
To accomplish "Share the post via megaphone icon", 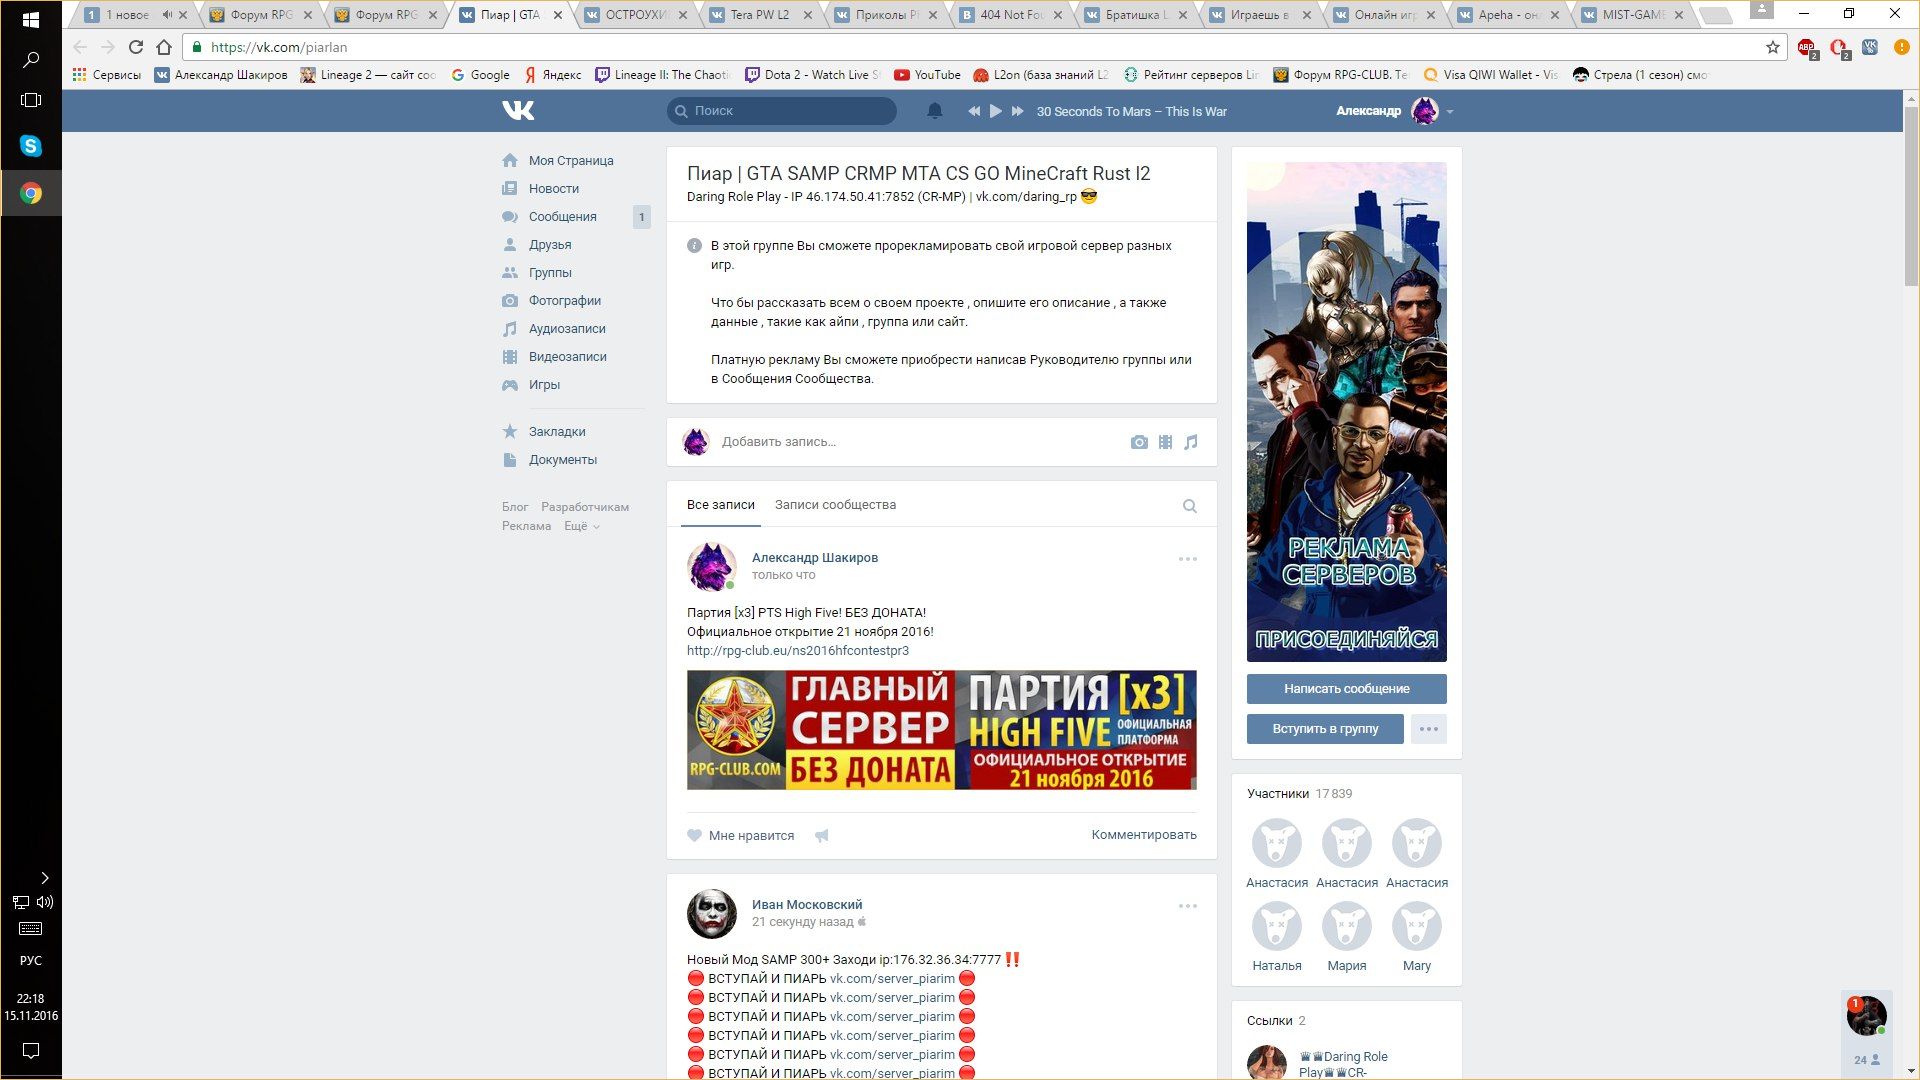I will [821, 836].
